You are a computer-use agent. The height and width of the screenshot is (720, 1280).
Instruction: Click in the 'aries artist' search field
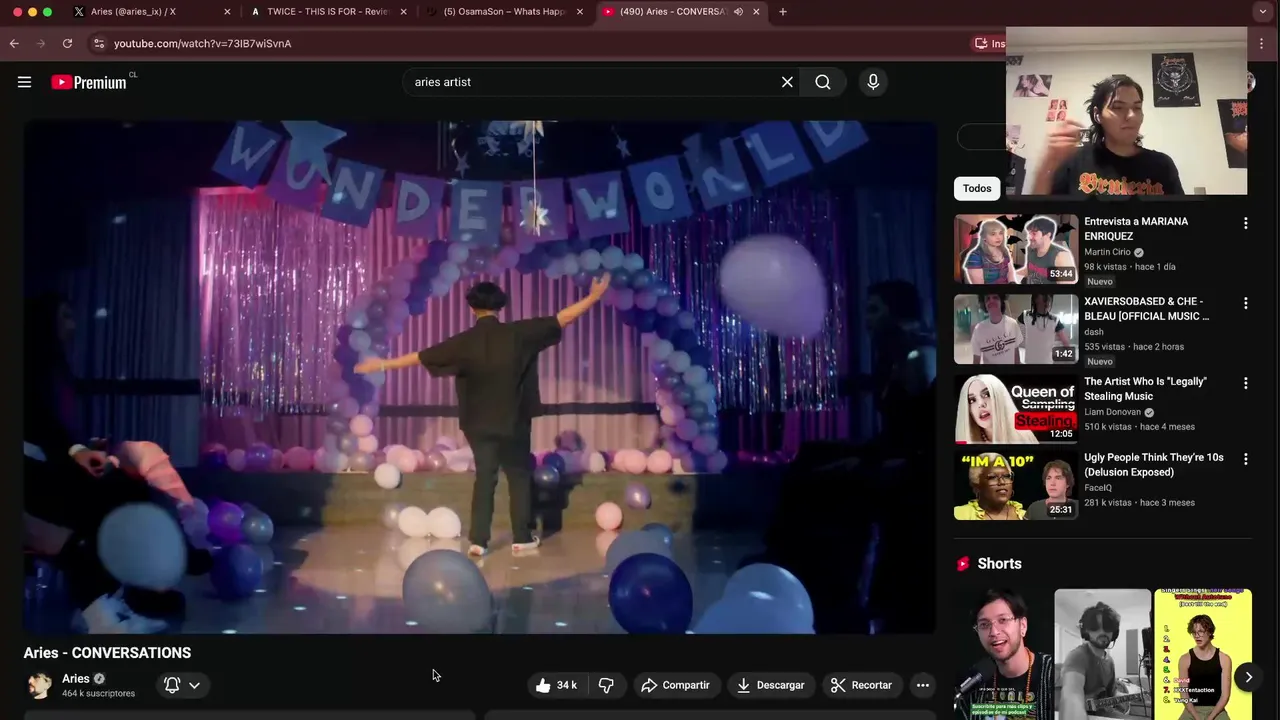coord(590,82)
